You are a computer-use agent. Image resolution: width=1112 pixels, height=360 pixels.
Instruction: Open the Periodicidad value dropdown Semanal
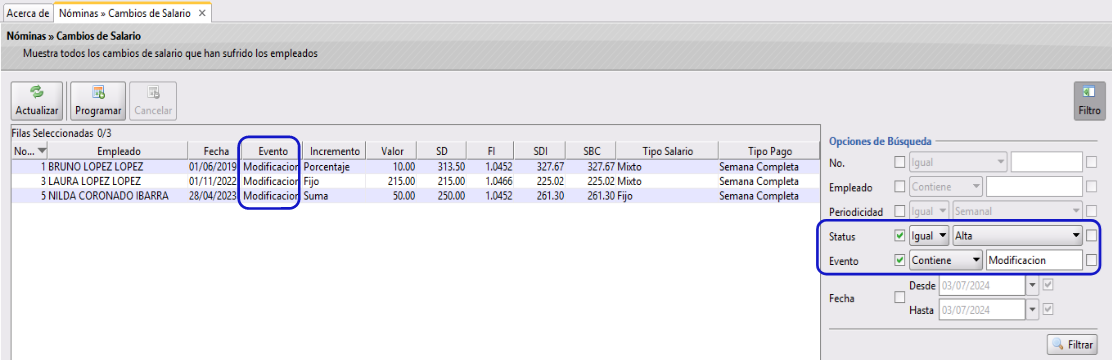coord(1017,210)
